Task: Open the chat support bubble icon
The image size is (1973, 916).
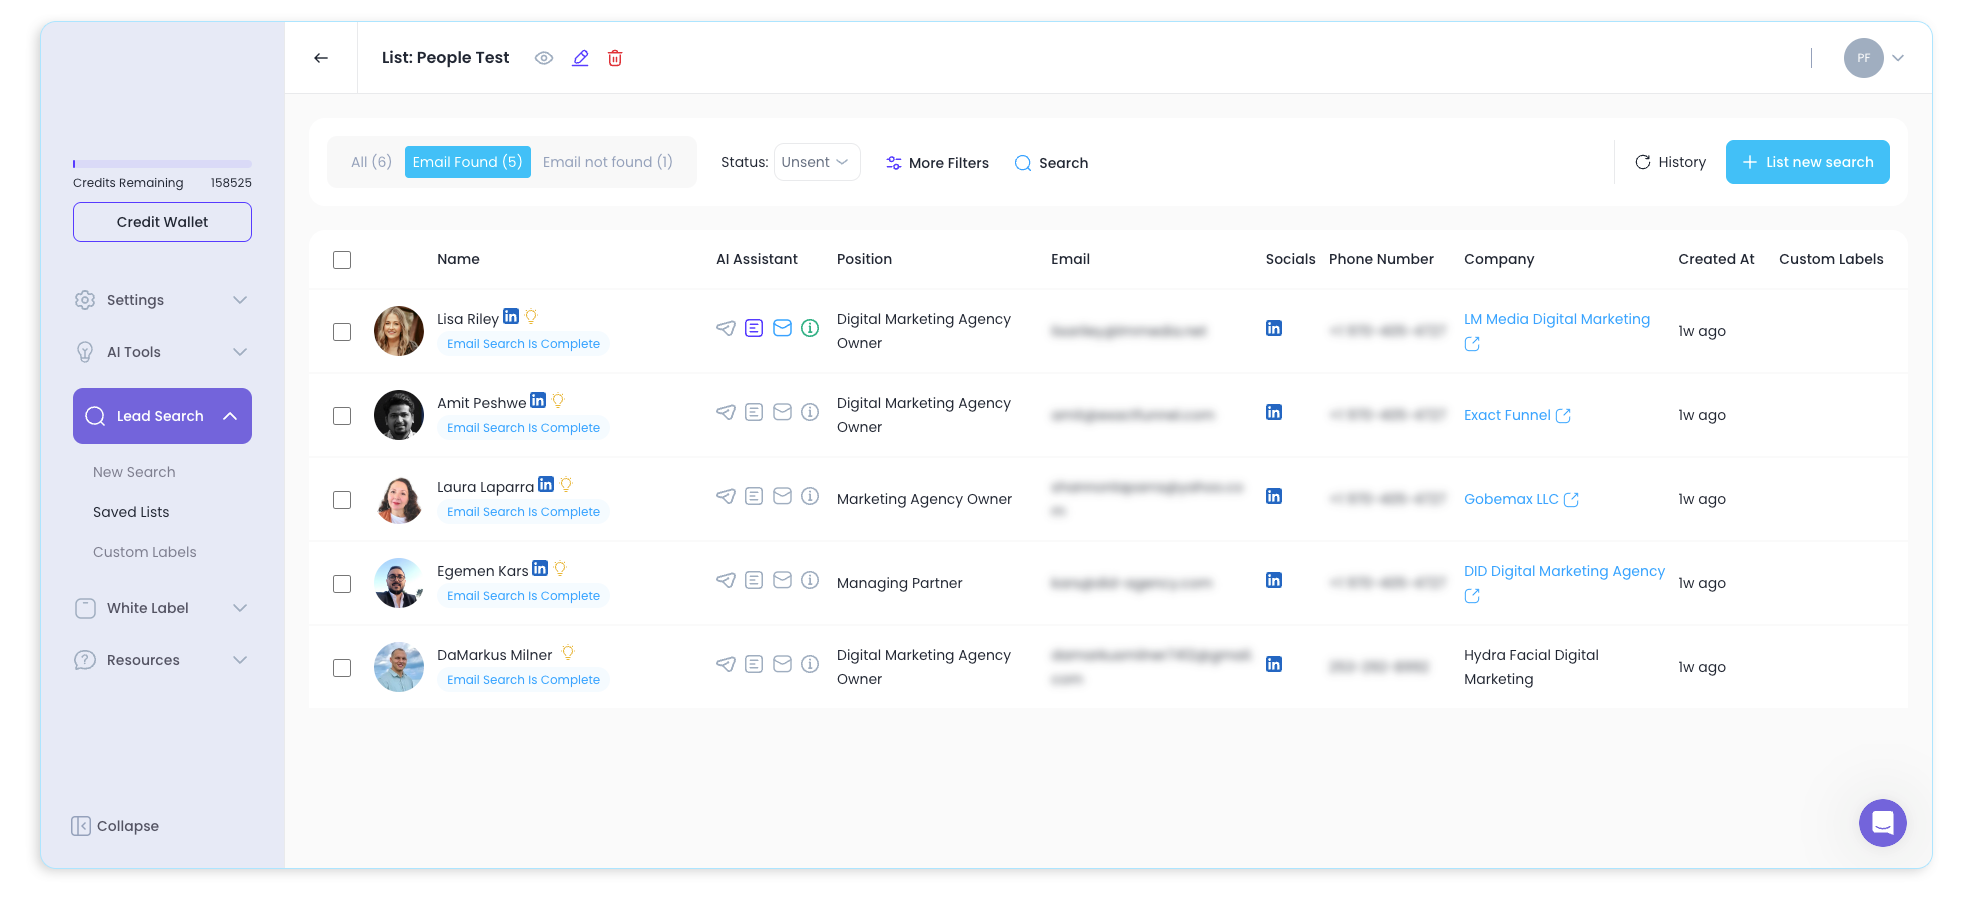Action: point(1882,823)
